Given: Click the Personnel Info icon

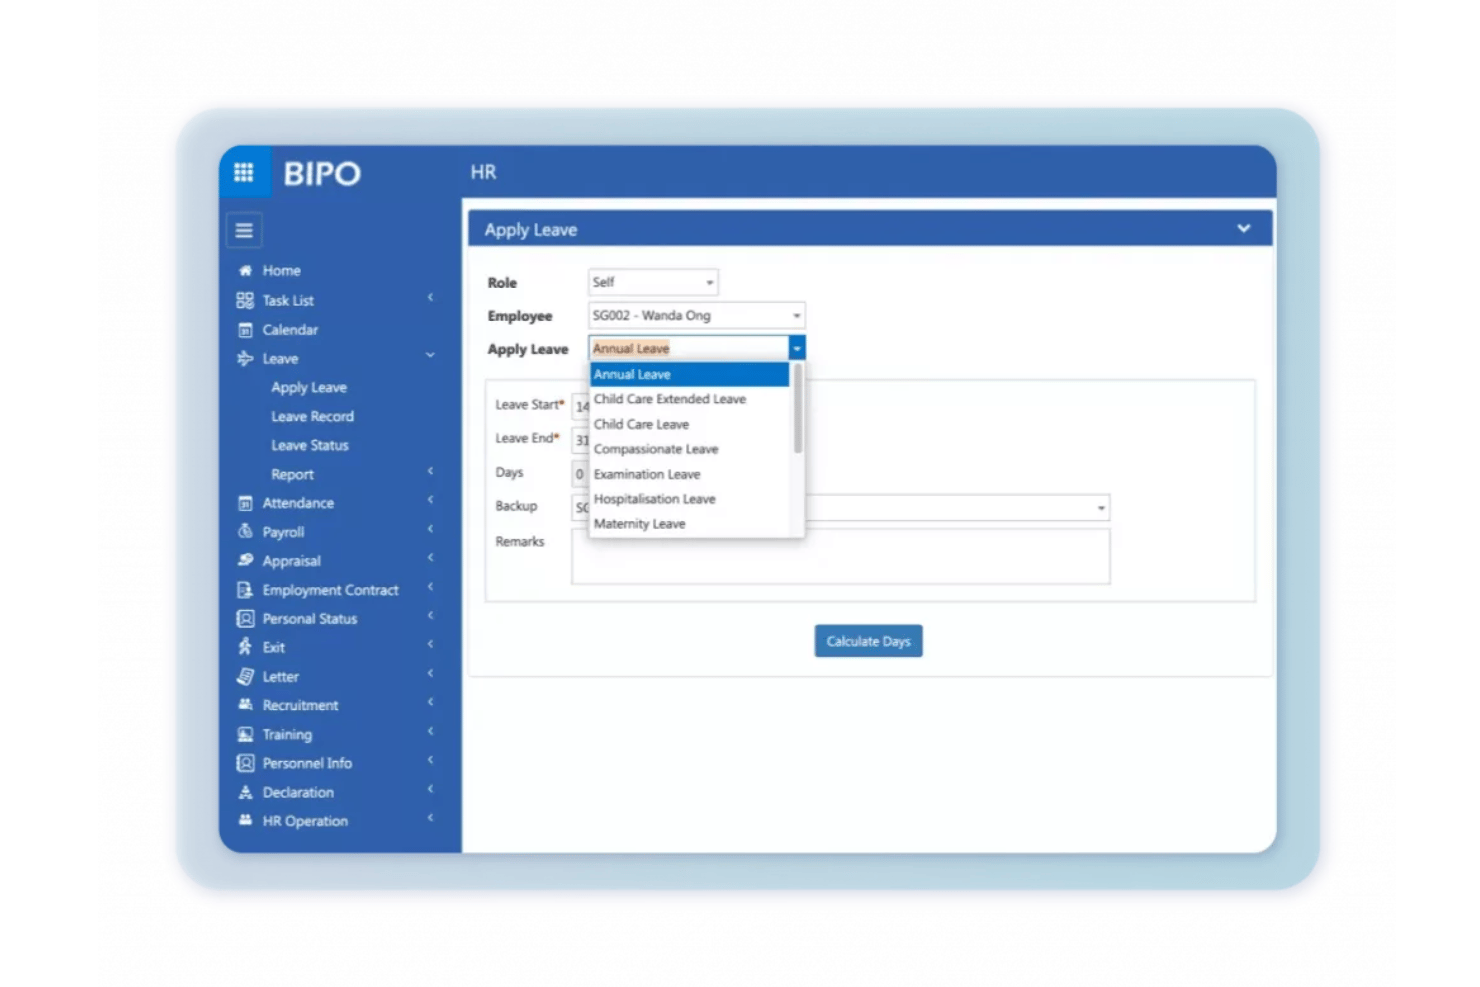Looking at the screenshot, I should tap(245, 763).
